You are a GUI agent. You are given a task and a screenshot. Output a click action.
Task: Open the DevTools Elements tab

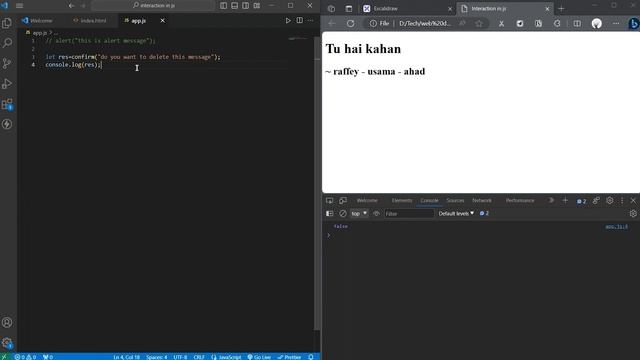click(x=402, y=200)
